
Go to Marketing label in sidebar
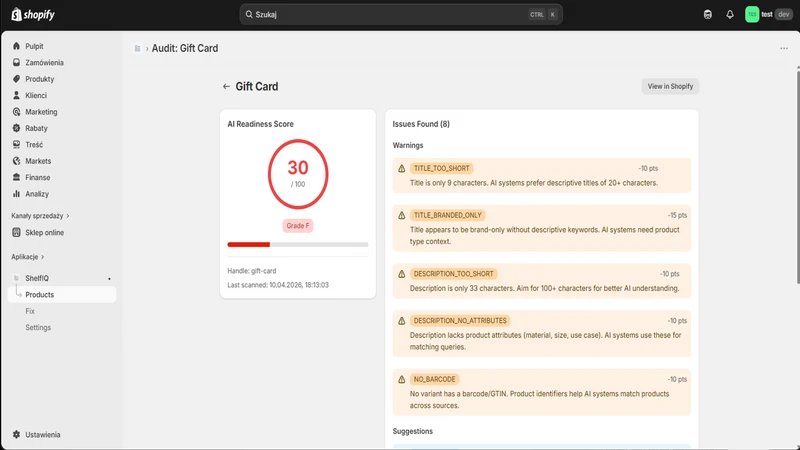[x=41, y=112]
